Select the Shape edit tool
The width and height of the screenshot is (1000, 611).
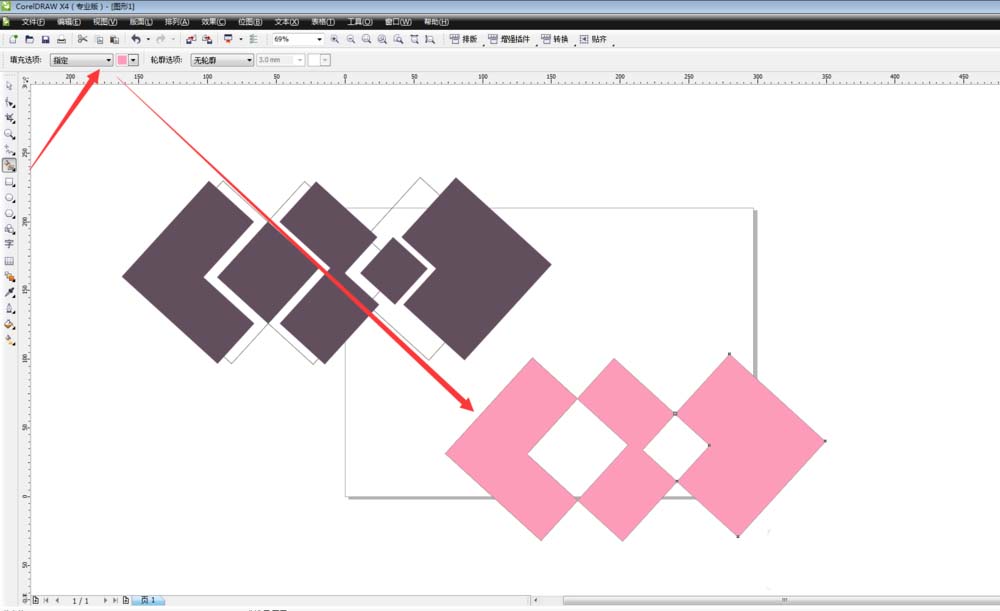pyautogui.click(x=9, y=102)
